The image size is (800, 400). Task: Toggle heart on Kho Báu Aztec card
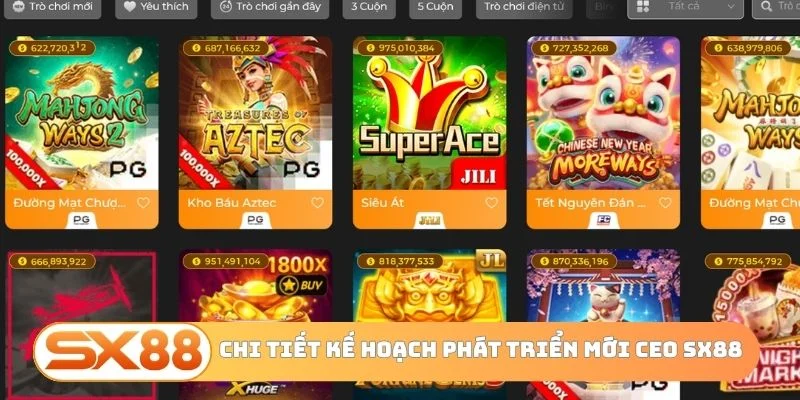click(317, 203)
